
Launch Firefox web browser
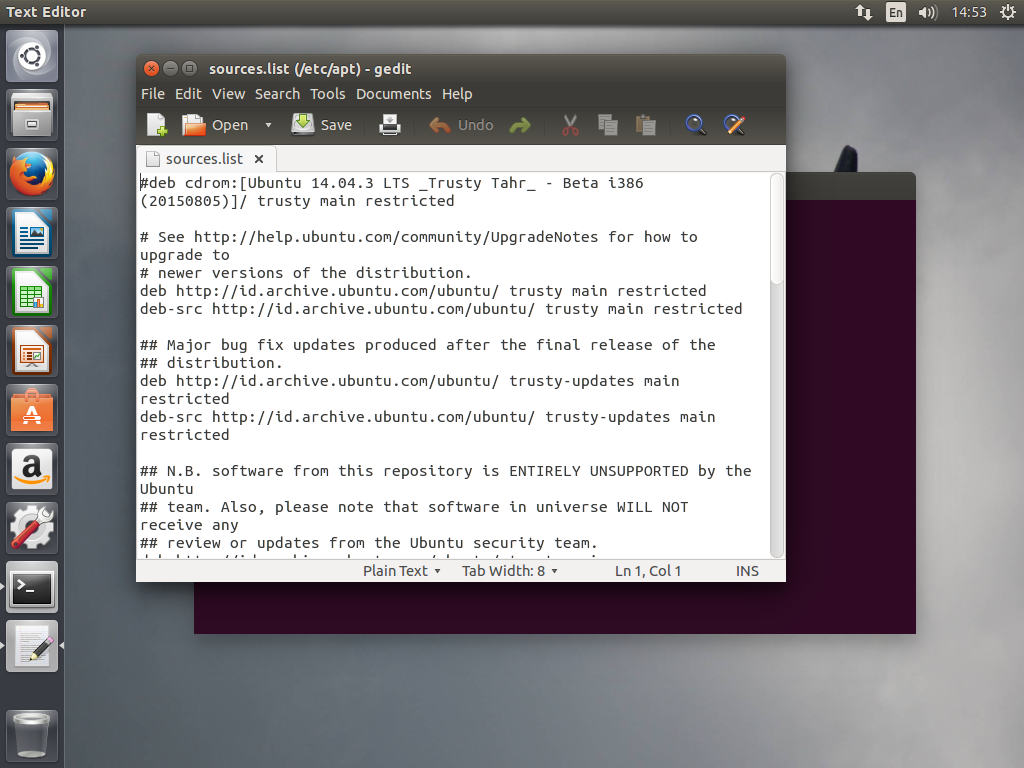pyautogui.click(x=32, y=174)
